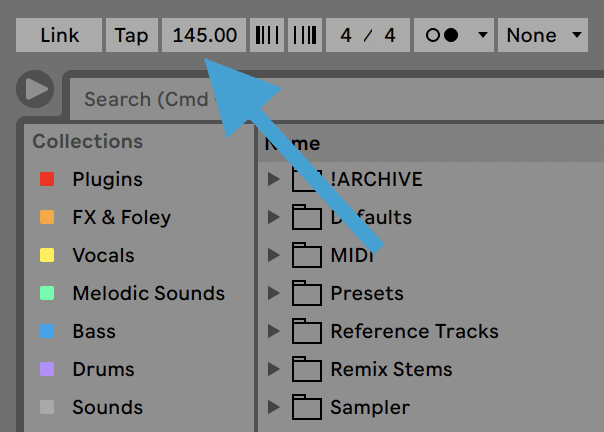Expand the Defaults folder
This screenshot has height=432, width=604.
coord(273,217)
